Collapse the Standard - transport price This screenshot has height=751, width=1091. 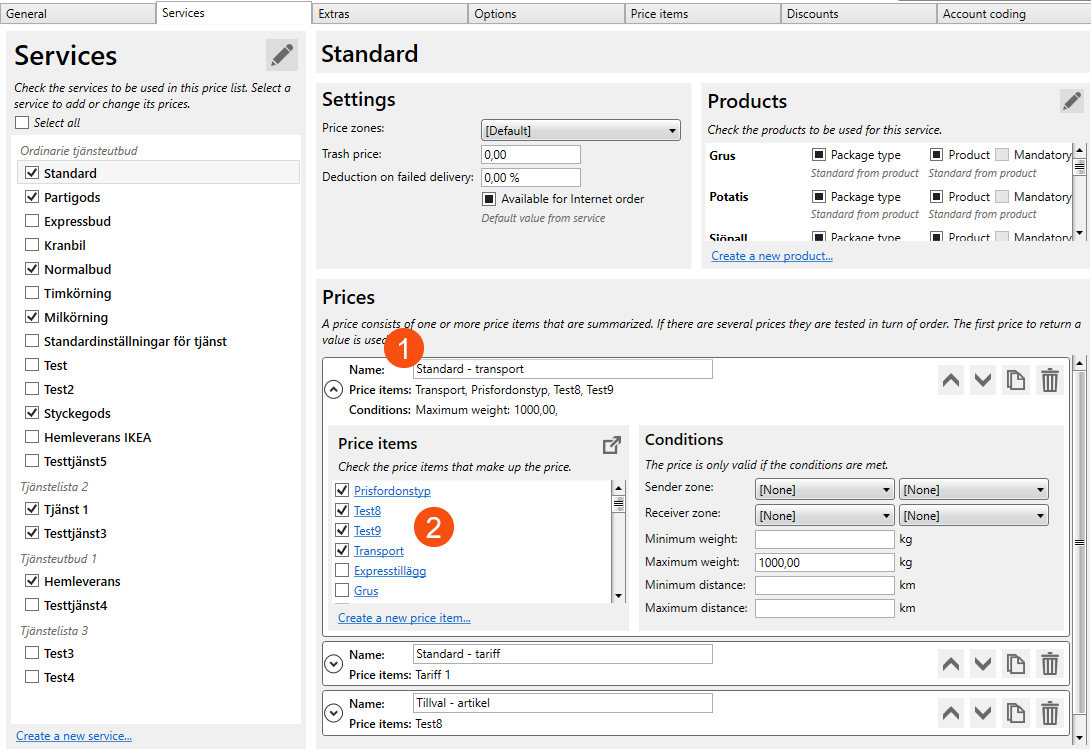(x=334, y=389)
